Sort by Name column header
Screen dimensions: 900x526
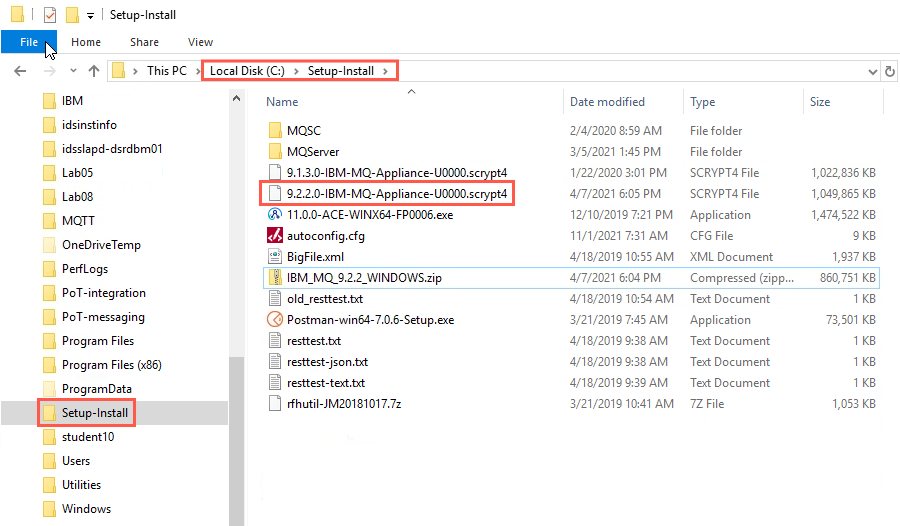[x=282, y=102]
